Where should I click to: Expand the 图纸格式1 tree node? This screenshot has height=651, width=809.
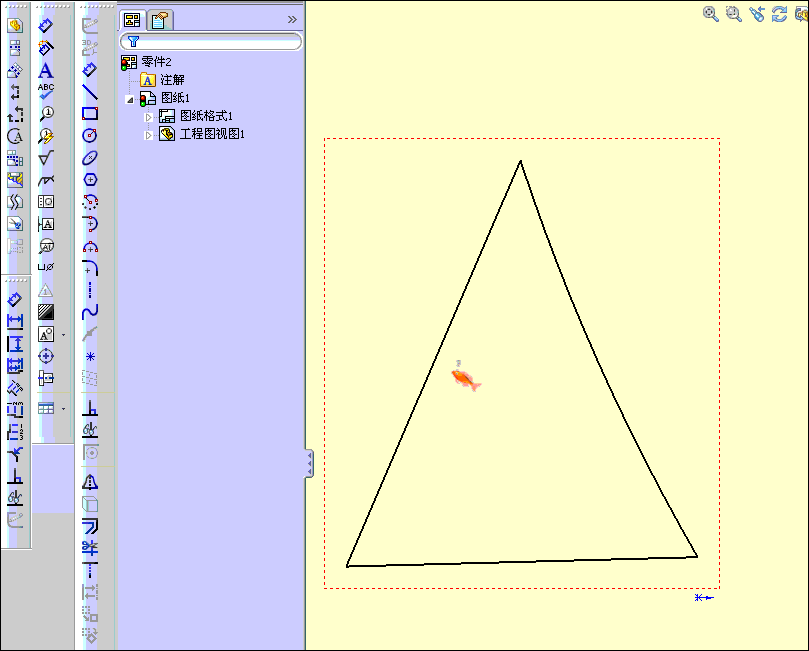tap(149, 117)
